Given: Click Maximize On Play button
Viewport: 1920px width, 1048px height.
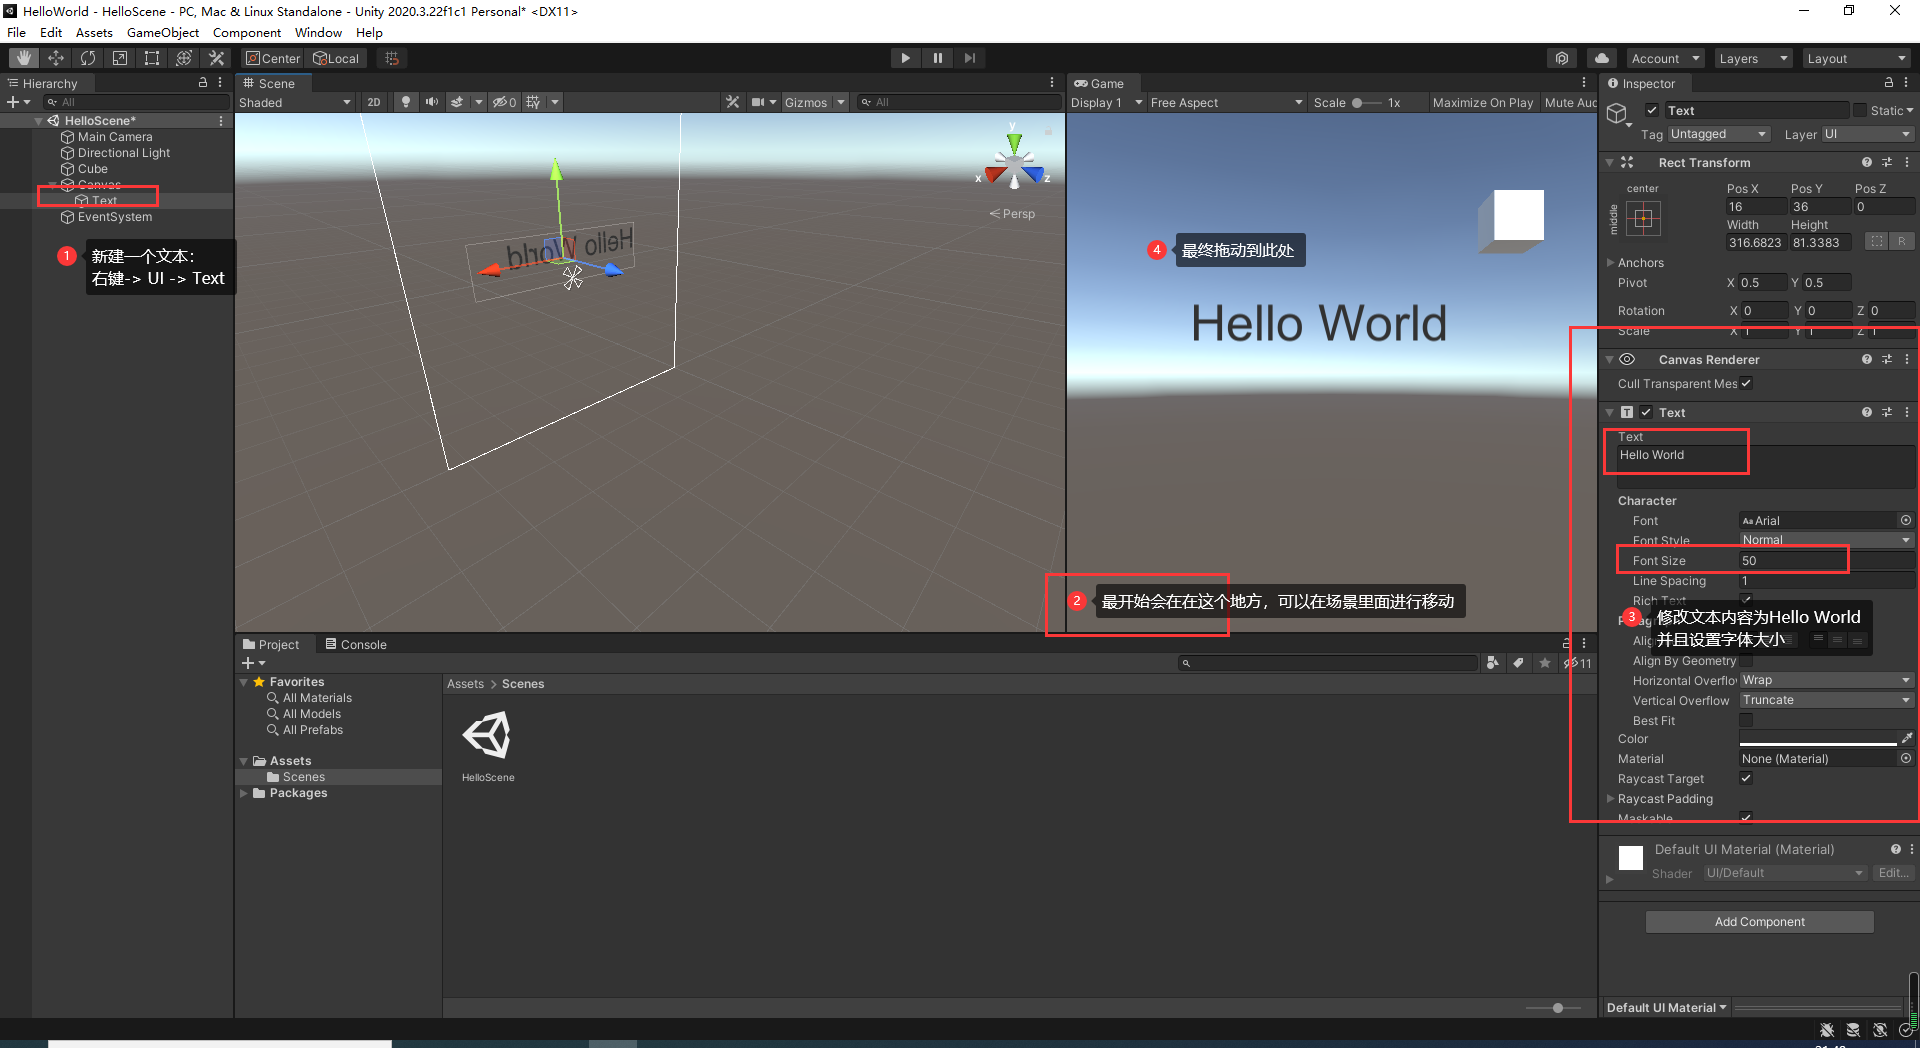Looking at the screenshot, I should click(x=1482, y=102).
